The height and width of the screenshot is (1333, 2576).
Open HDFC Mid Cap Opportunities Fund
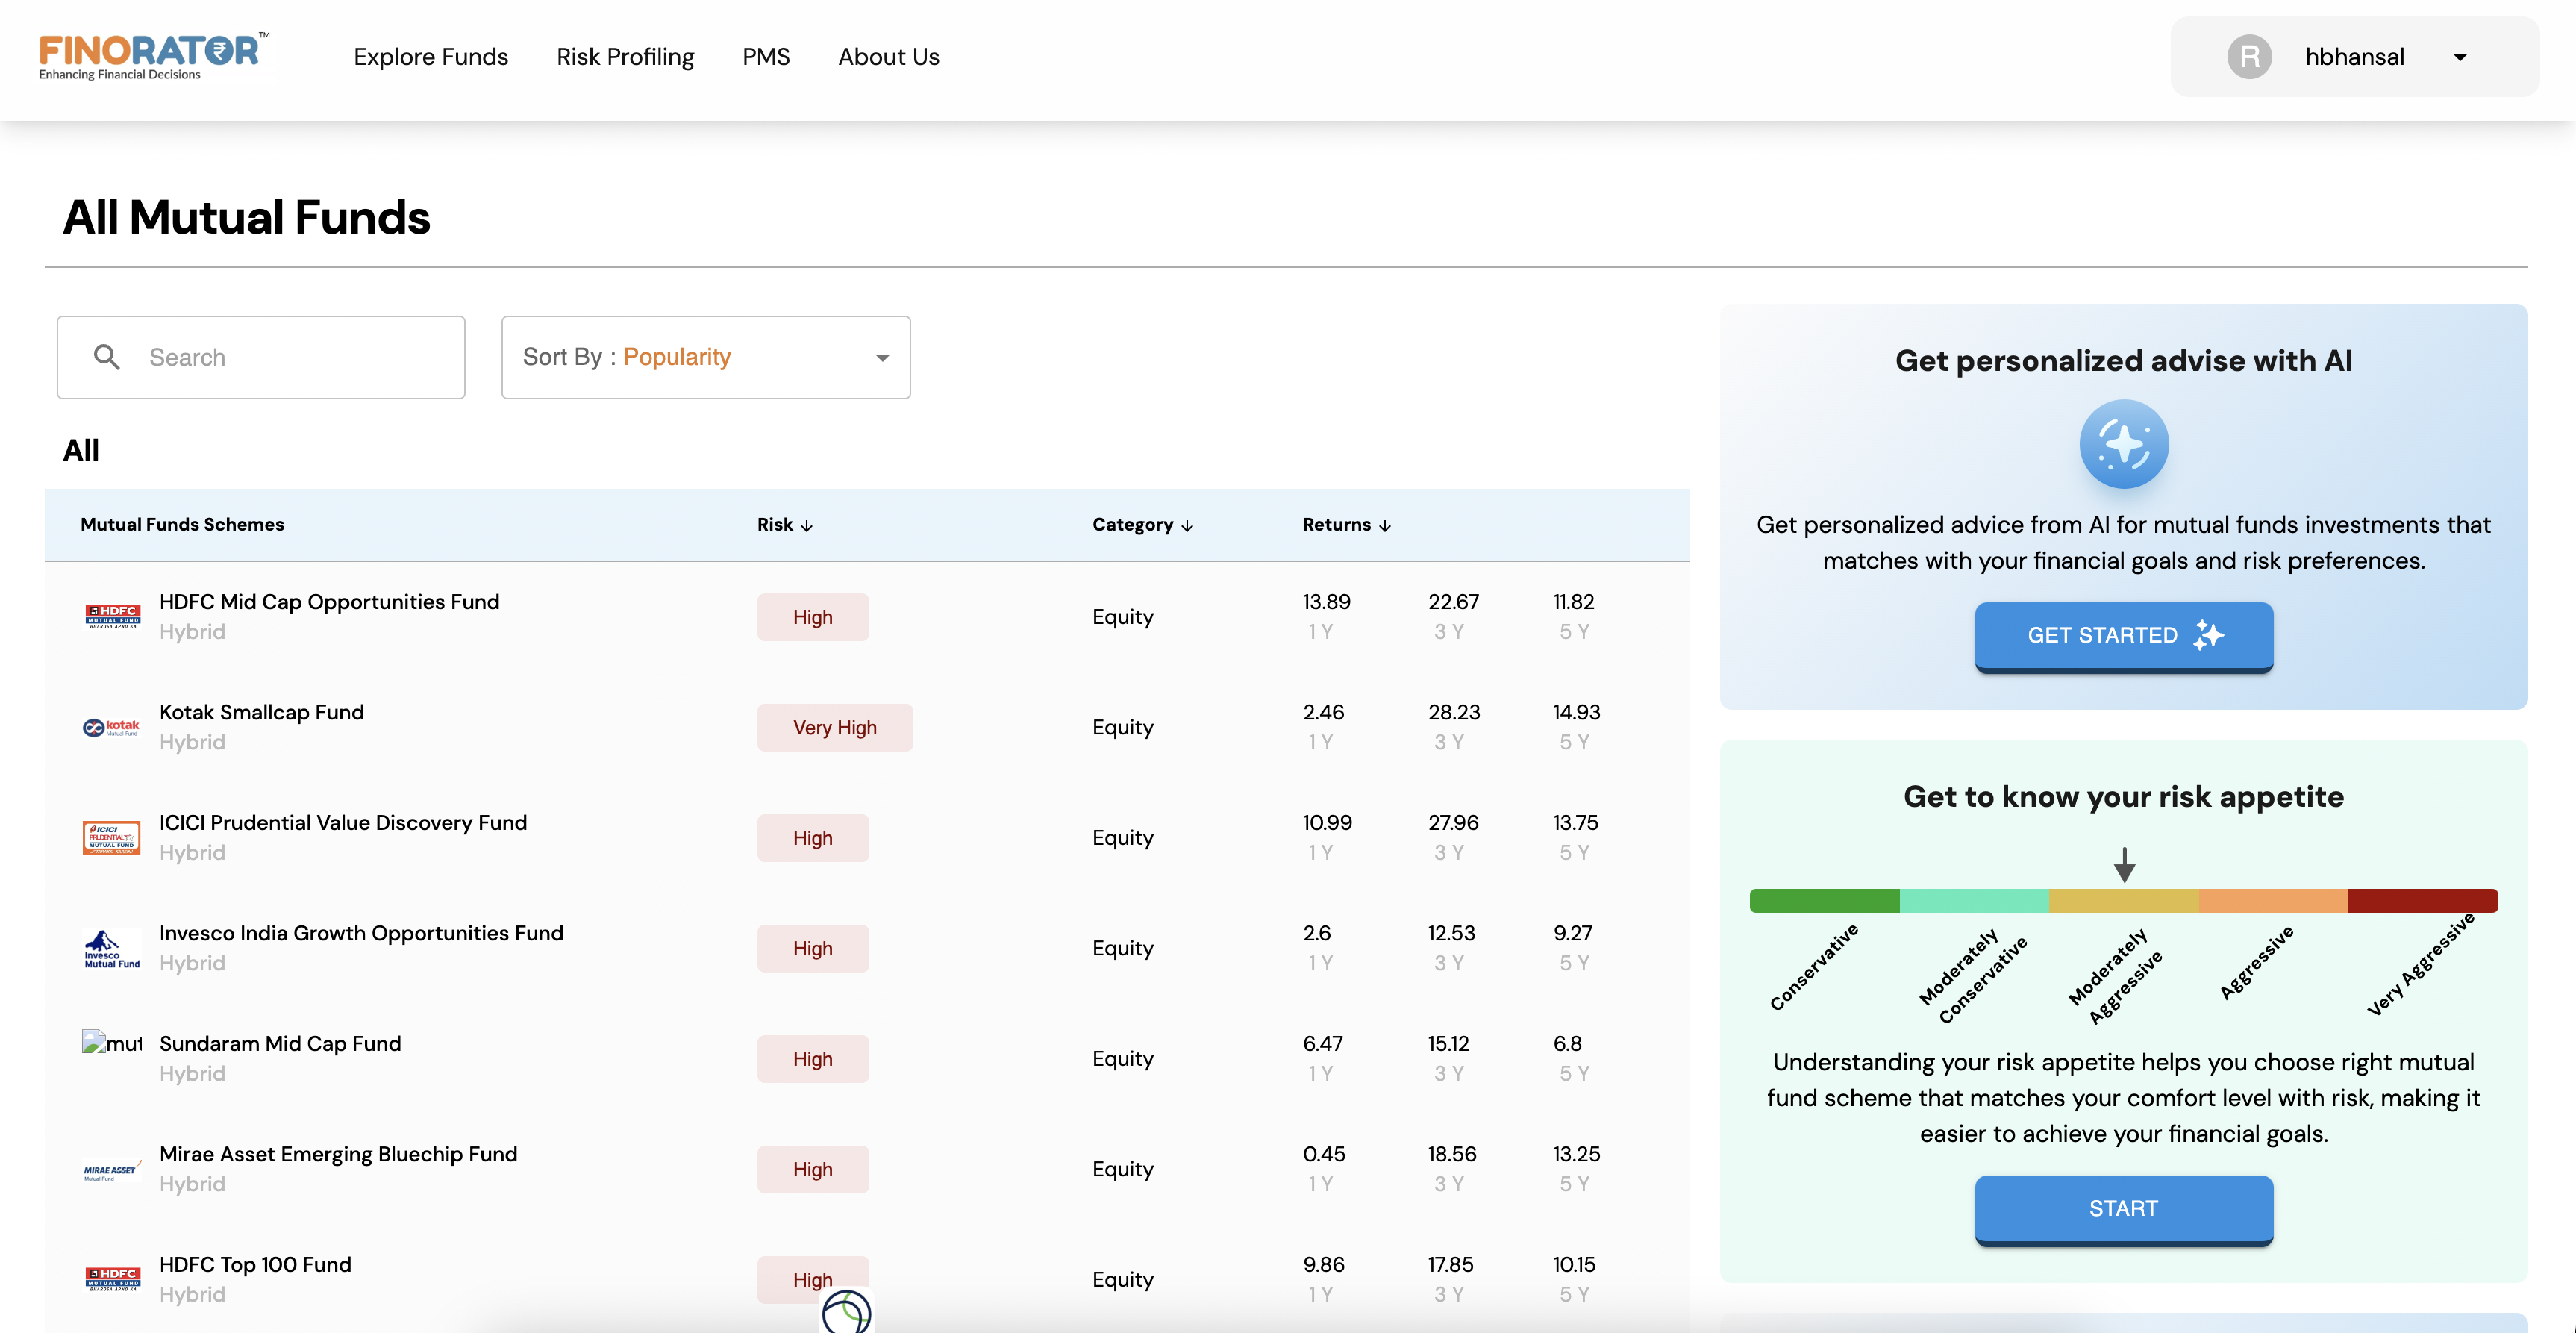(x=329, y=601)
